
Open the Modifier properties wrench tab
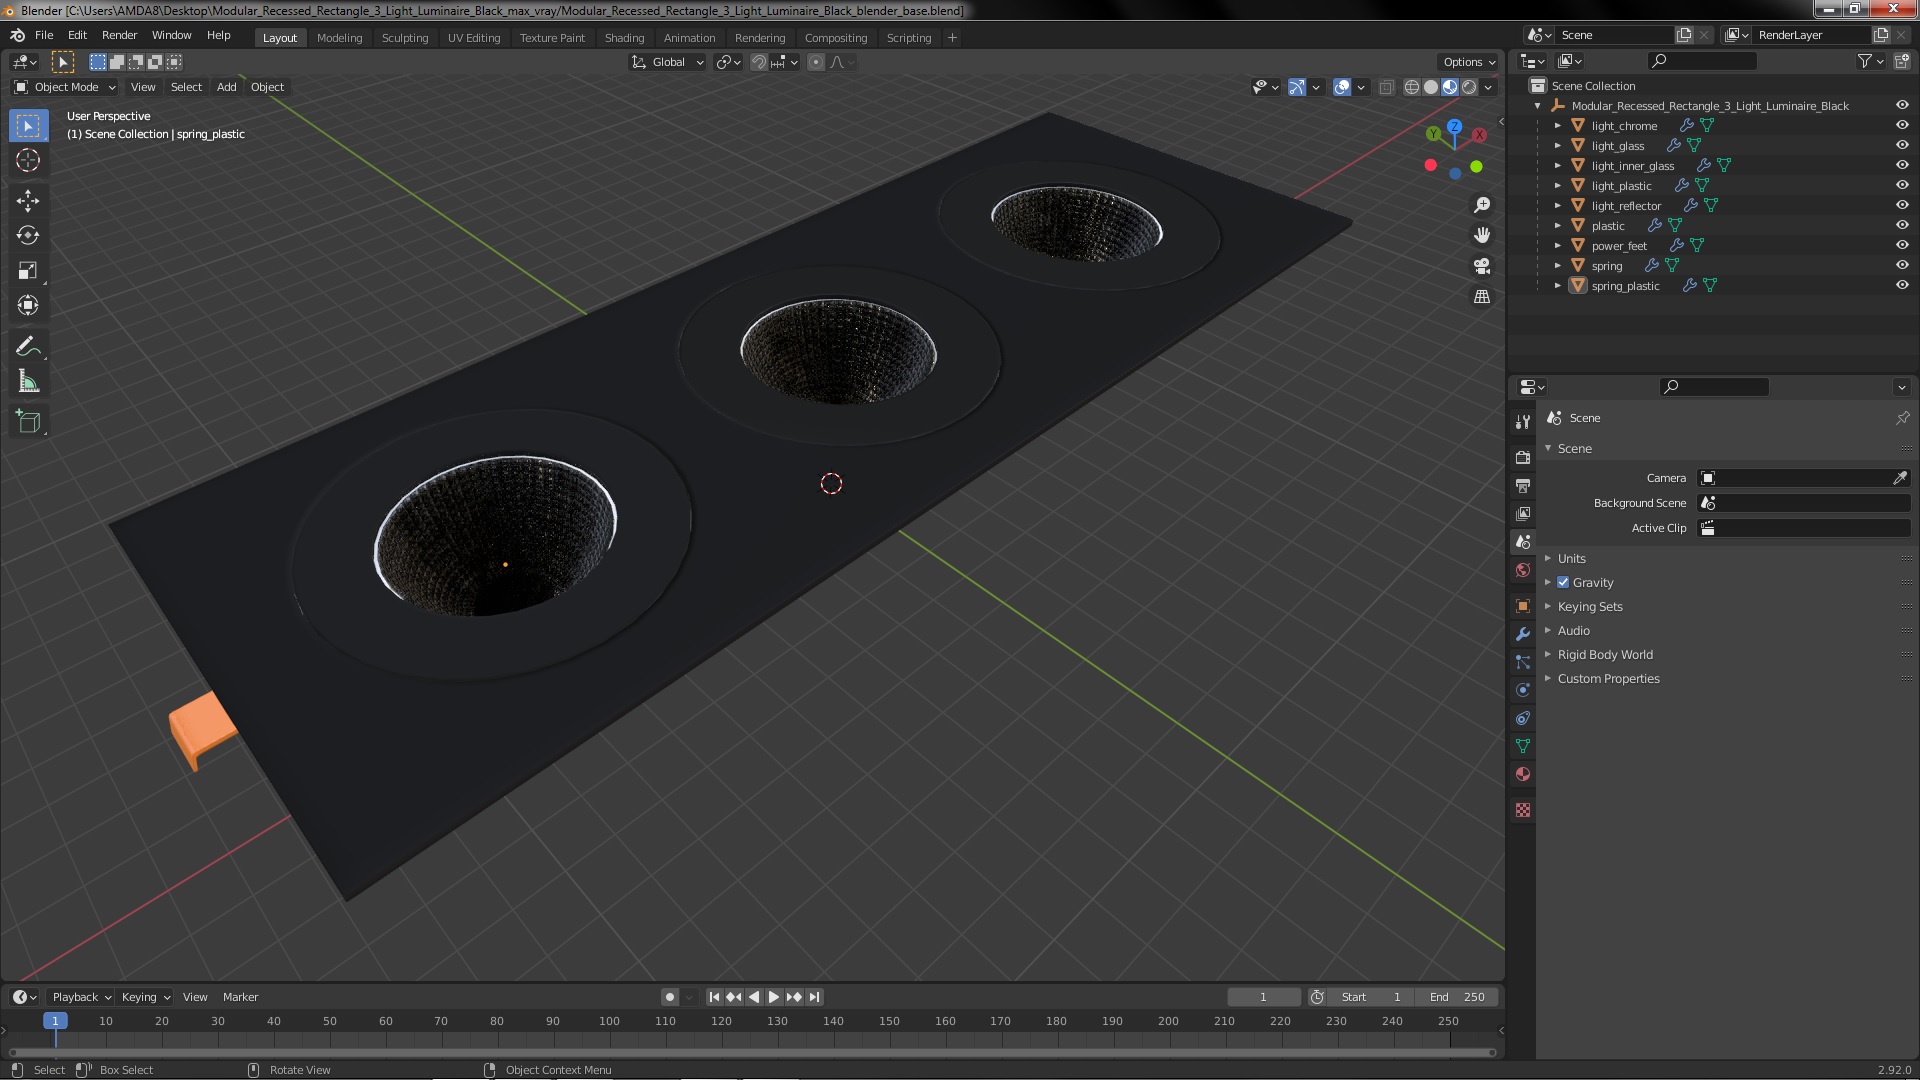(x=1523, y=634)
